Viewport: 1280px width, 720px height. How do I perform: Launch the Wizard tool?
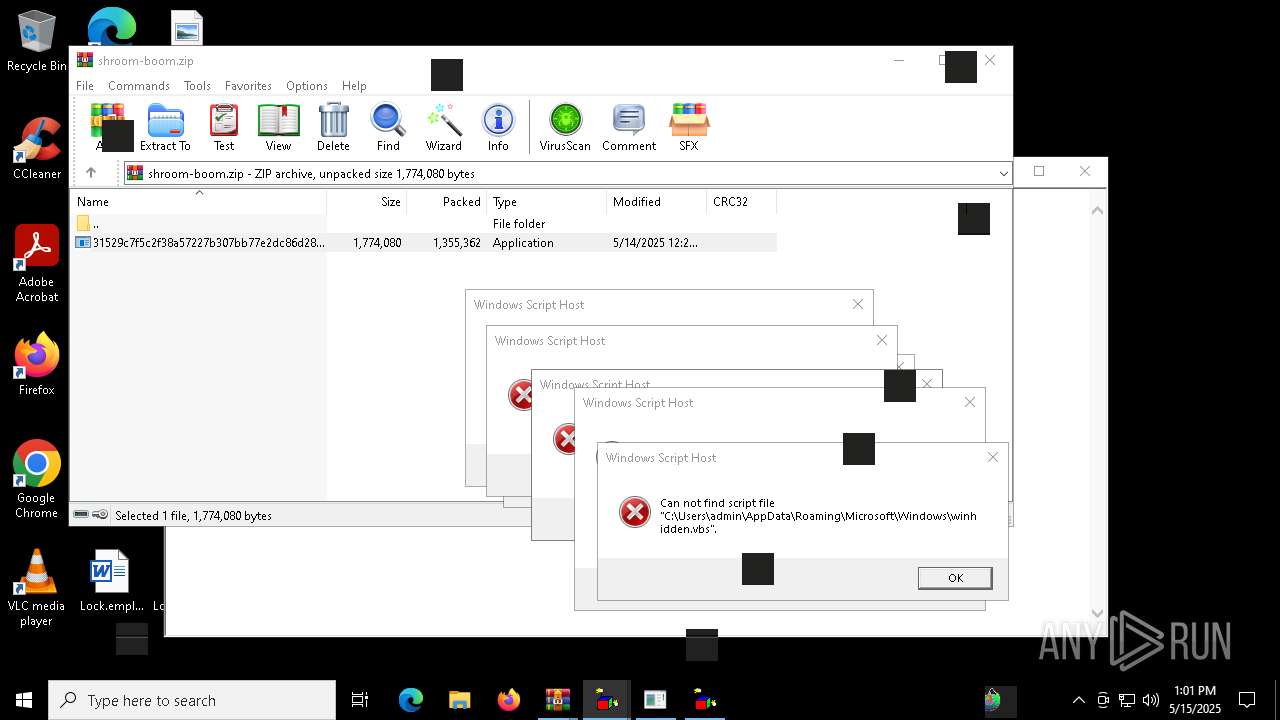443,127
